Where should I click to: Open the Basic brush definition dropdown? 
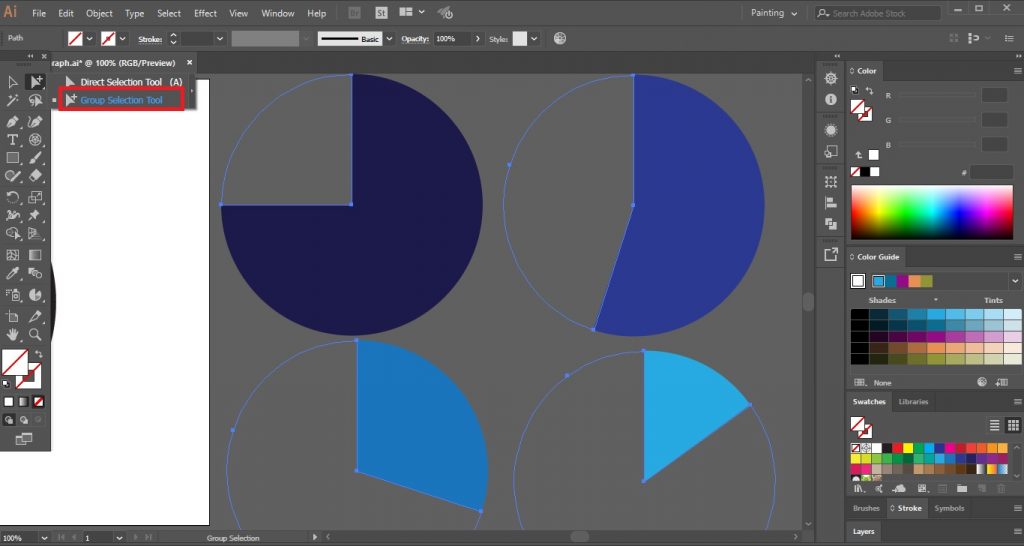point(389,39)
